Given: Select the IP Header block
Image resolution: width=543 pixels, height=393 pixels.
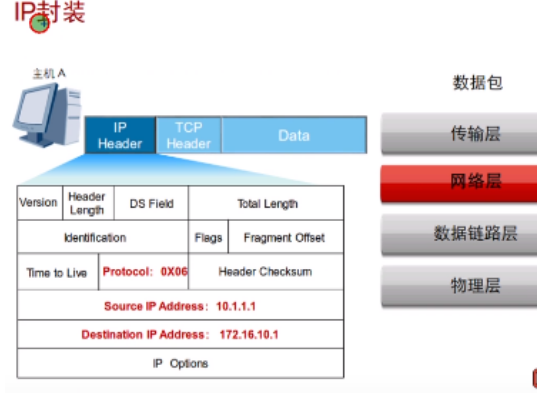Looking at the screenshot, I should [x=120, y=135].
